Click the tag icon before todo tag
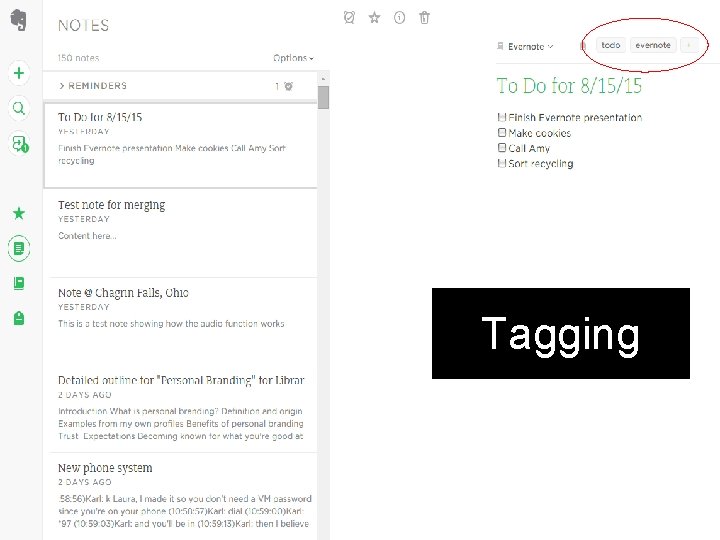The height and width of the screenshot is (540, 720). click(583, 45)
